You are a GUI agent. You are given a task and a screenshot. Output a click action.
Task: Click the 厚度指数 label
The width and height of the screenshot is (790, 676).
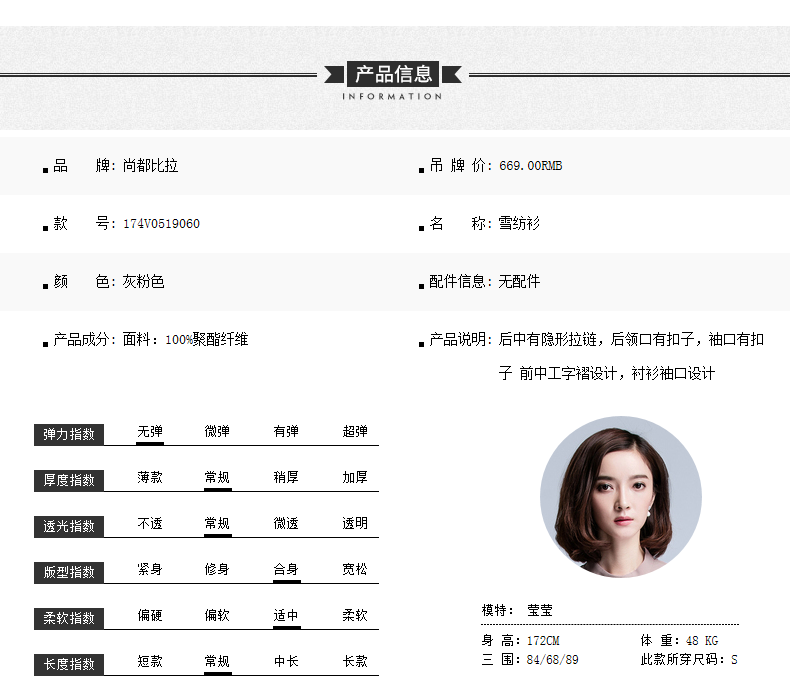[x=69, y=480]
